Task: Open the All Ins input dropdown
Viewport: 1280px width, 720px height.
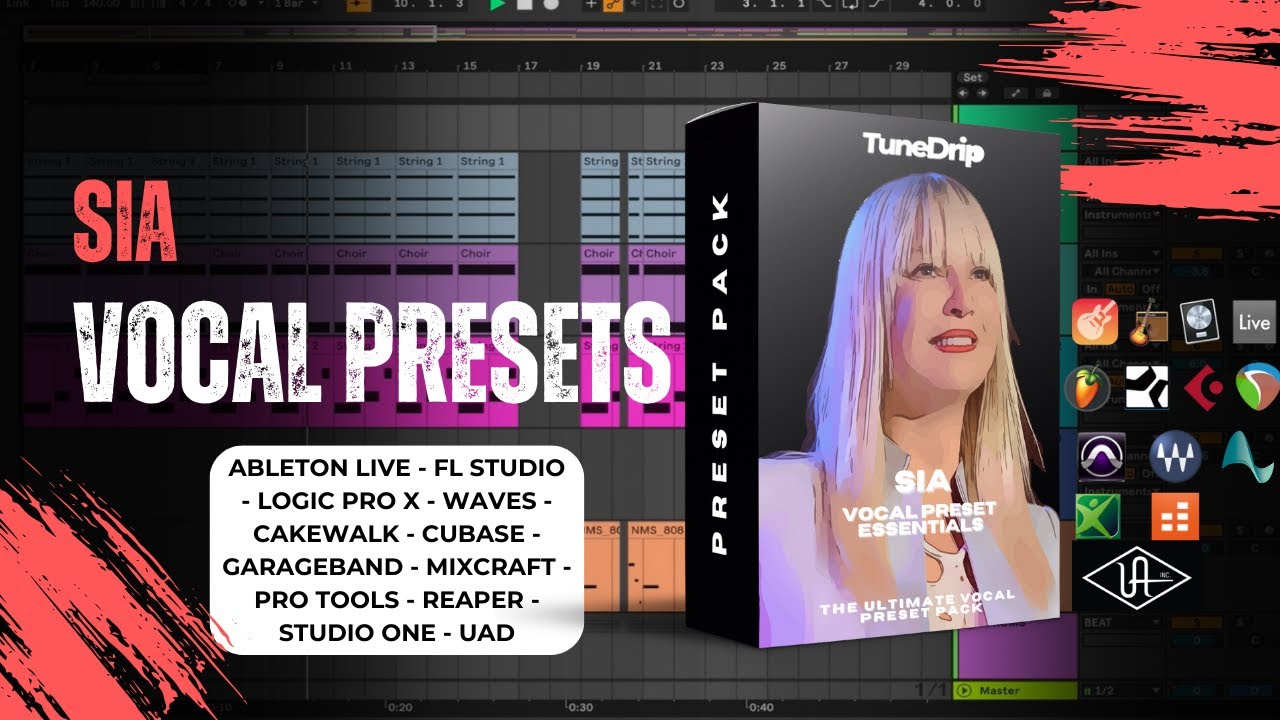Action: [x=1122, y=255]
